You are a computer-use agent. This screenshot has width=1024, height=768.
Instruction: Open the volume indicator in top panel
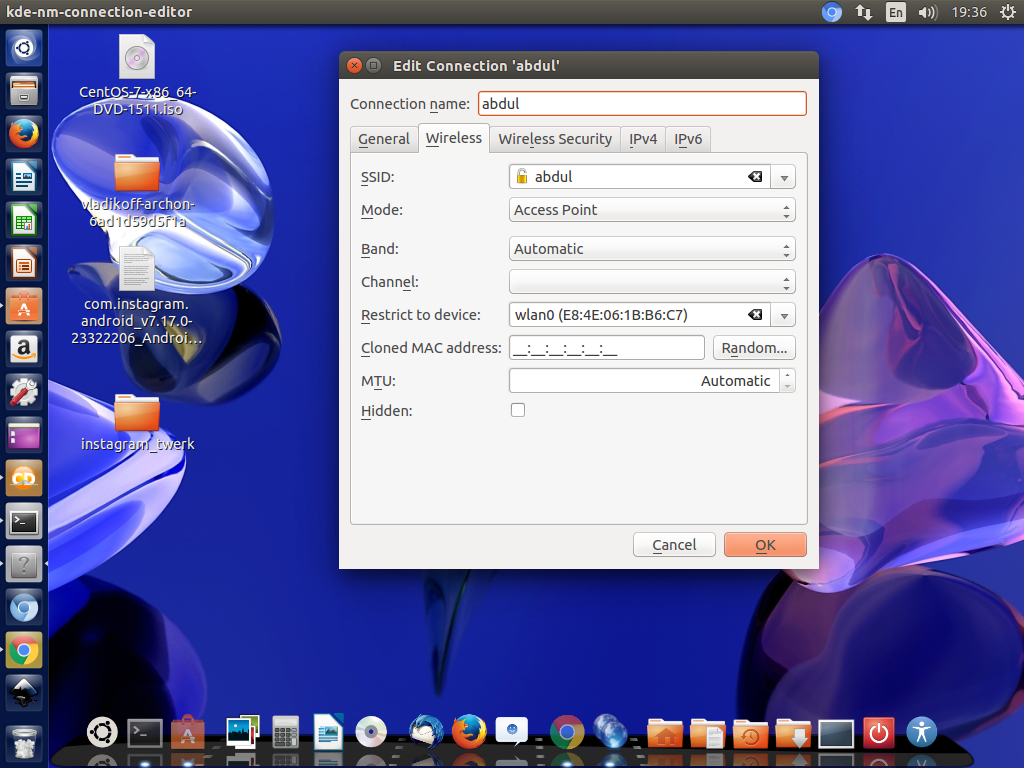click(927, 12)
